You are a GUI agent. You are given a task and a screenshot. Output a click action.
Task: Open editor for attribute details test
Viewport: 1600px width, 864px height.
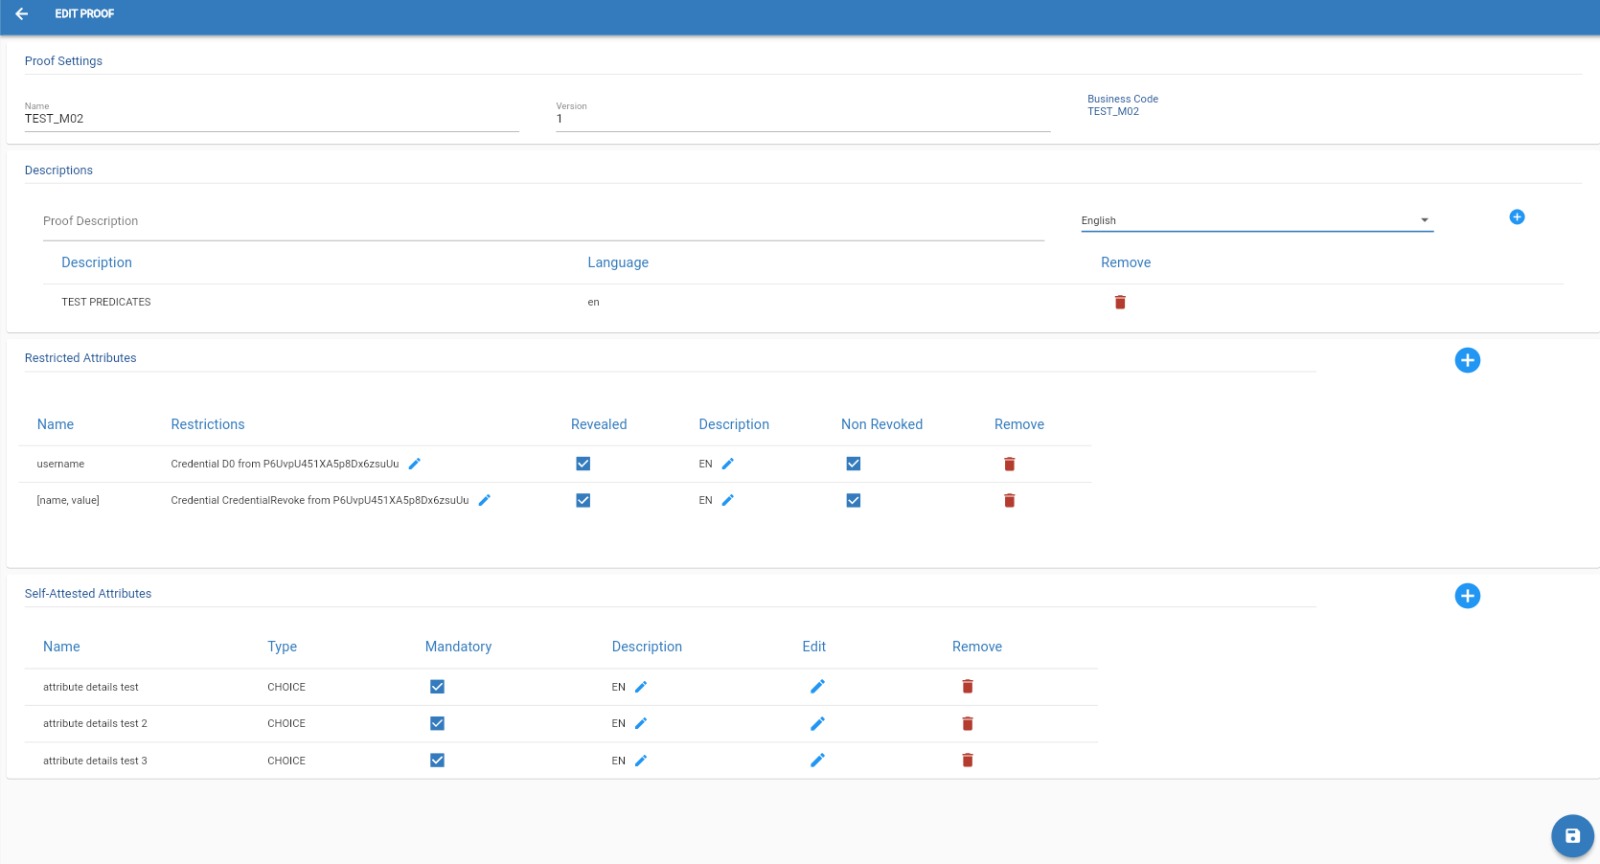pyautogui.click(x=817, y=686)
